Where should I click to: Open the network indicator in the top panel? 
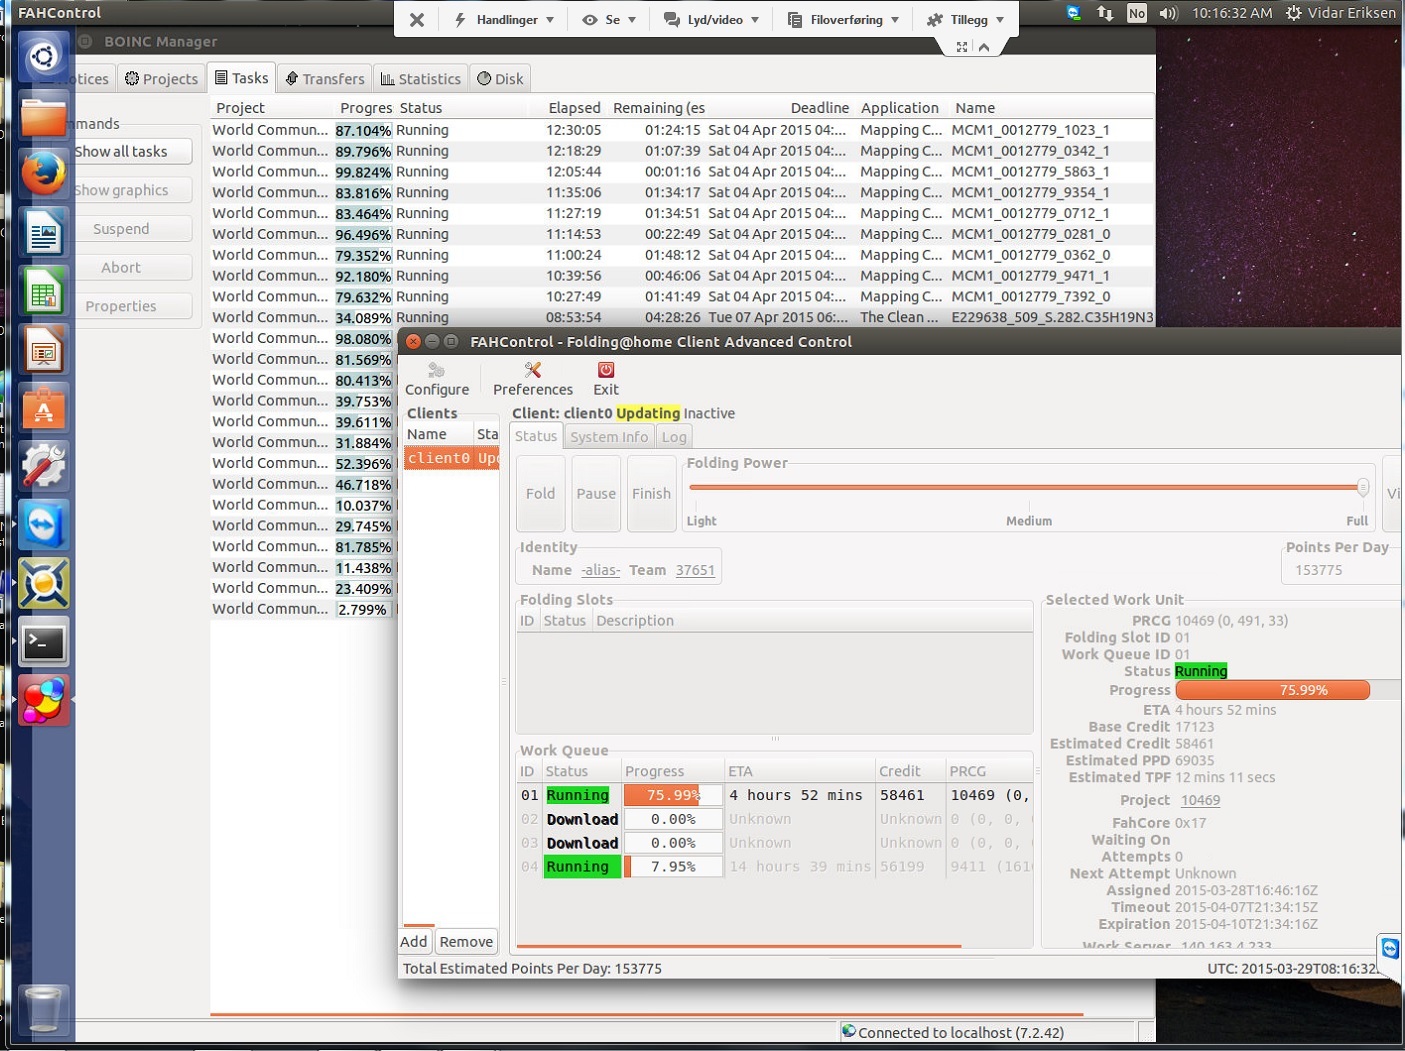1105,13
